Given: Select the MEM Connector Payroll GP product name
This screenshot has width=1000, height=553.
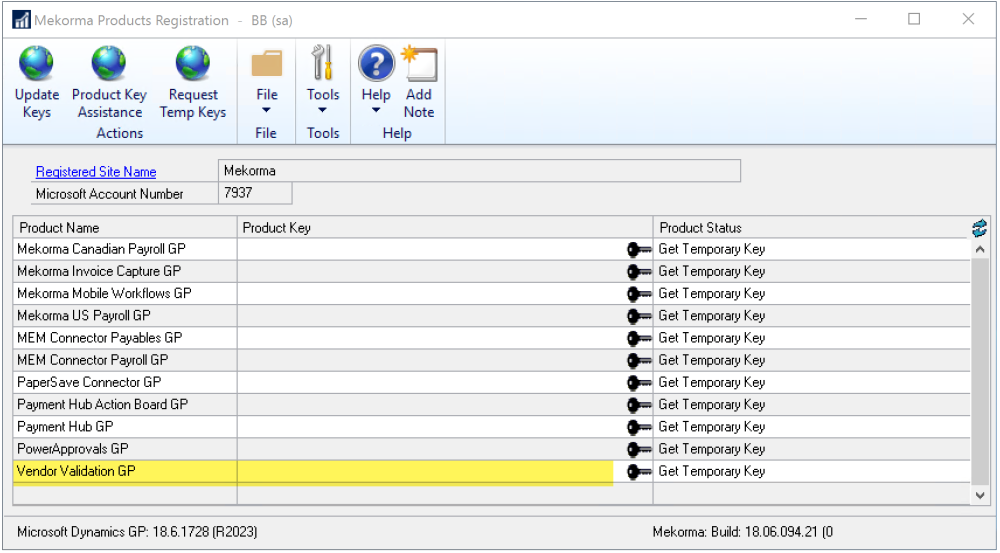Looking at the screenshot, I should [92, 360].
